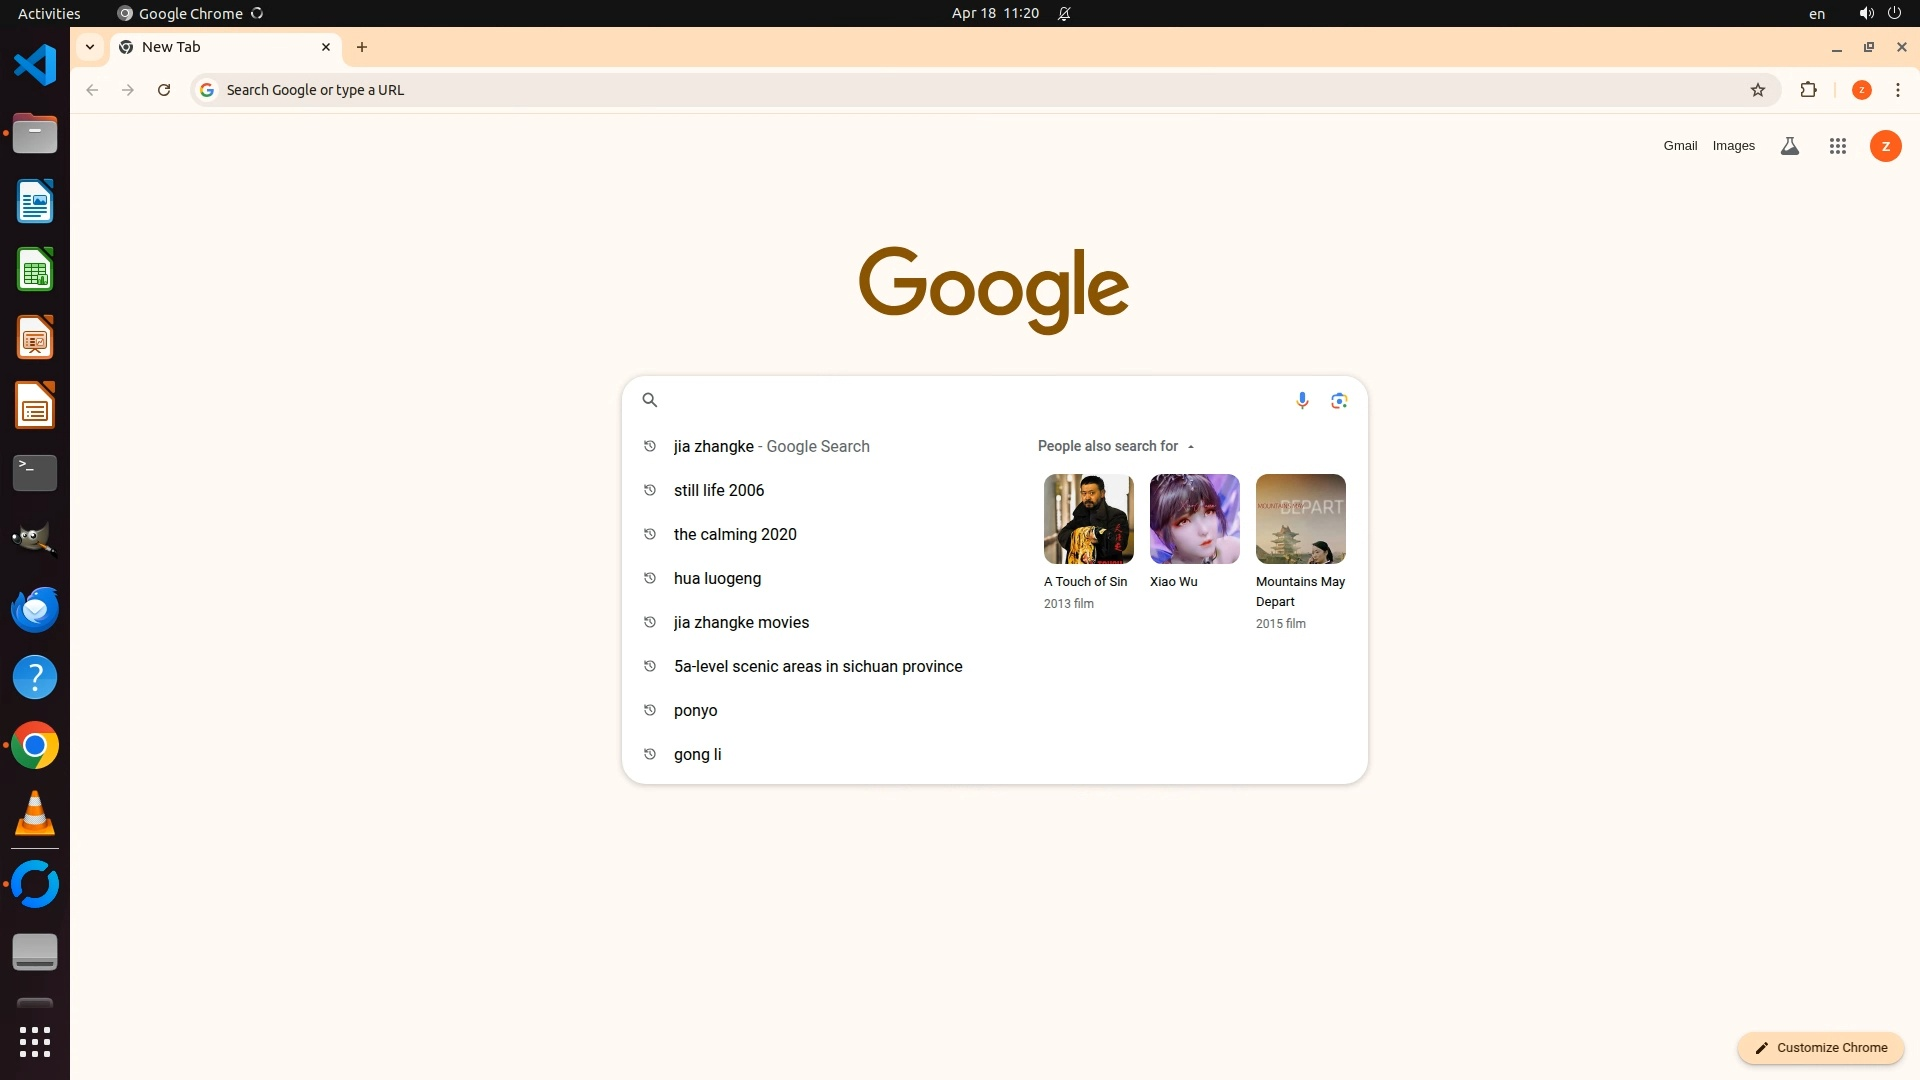Reload the current page
The height and width of the screenshot is (1080, 1920).
[164, 90]
